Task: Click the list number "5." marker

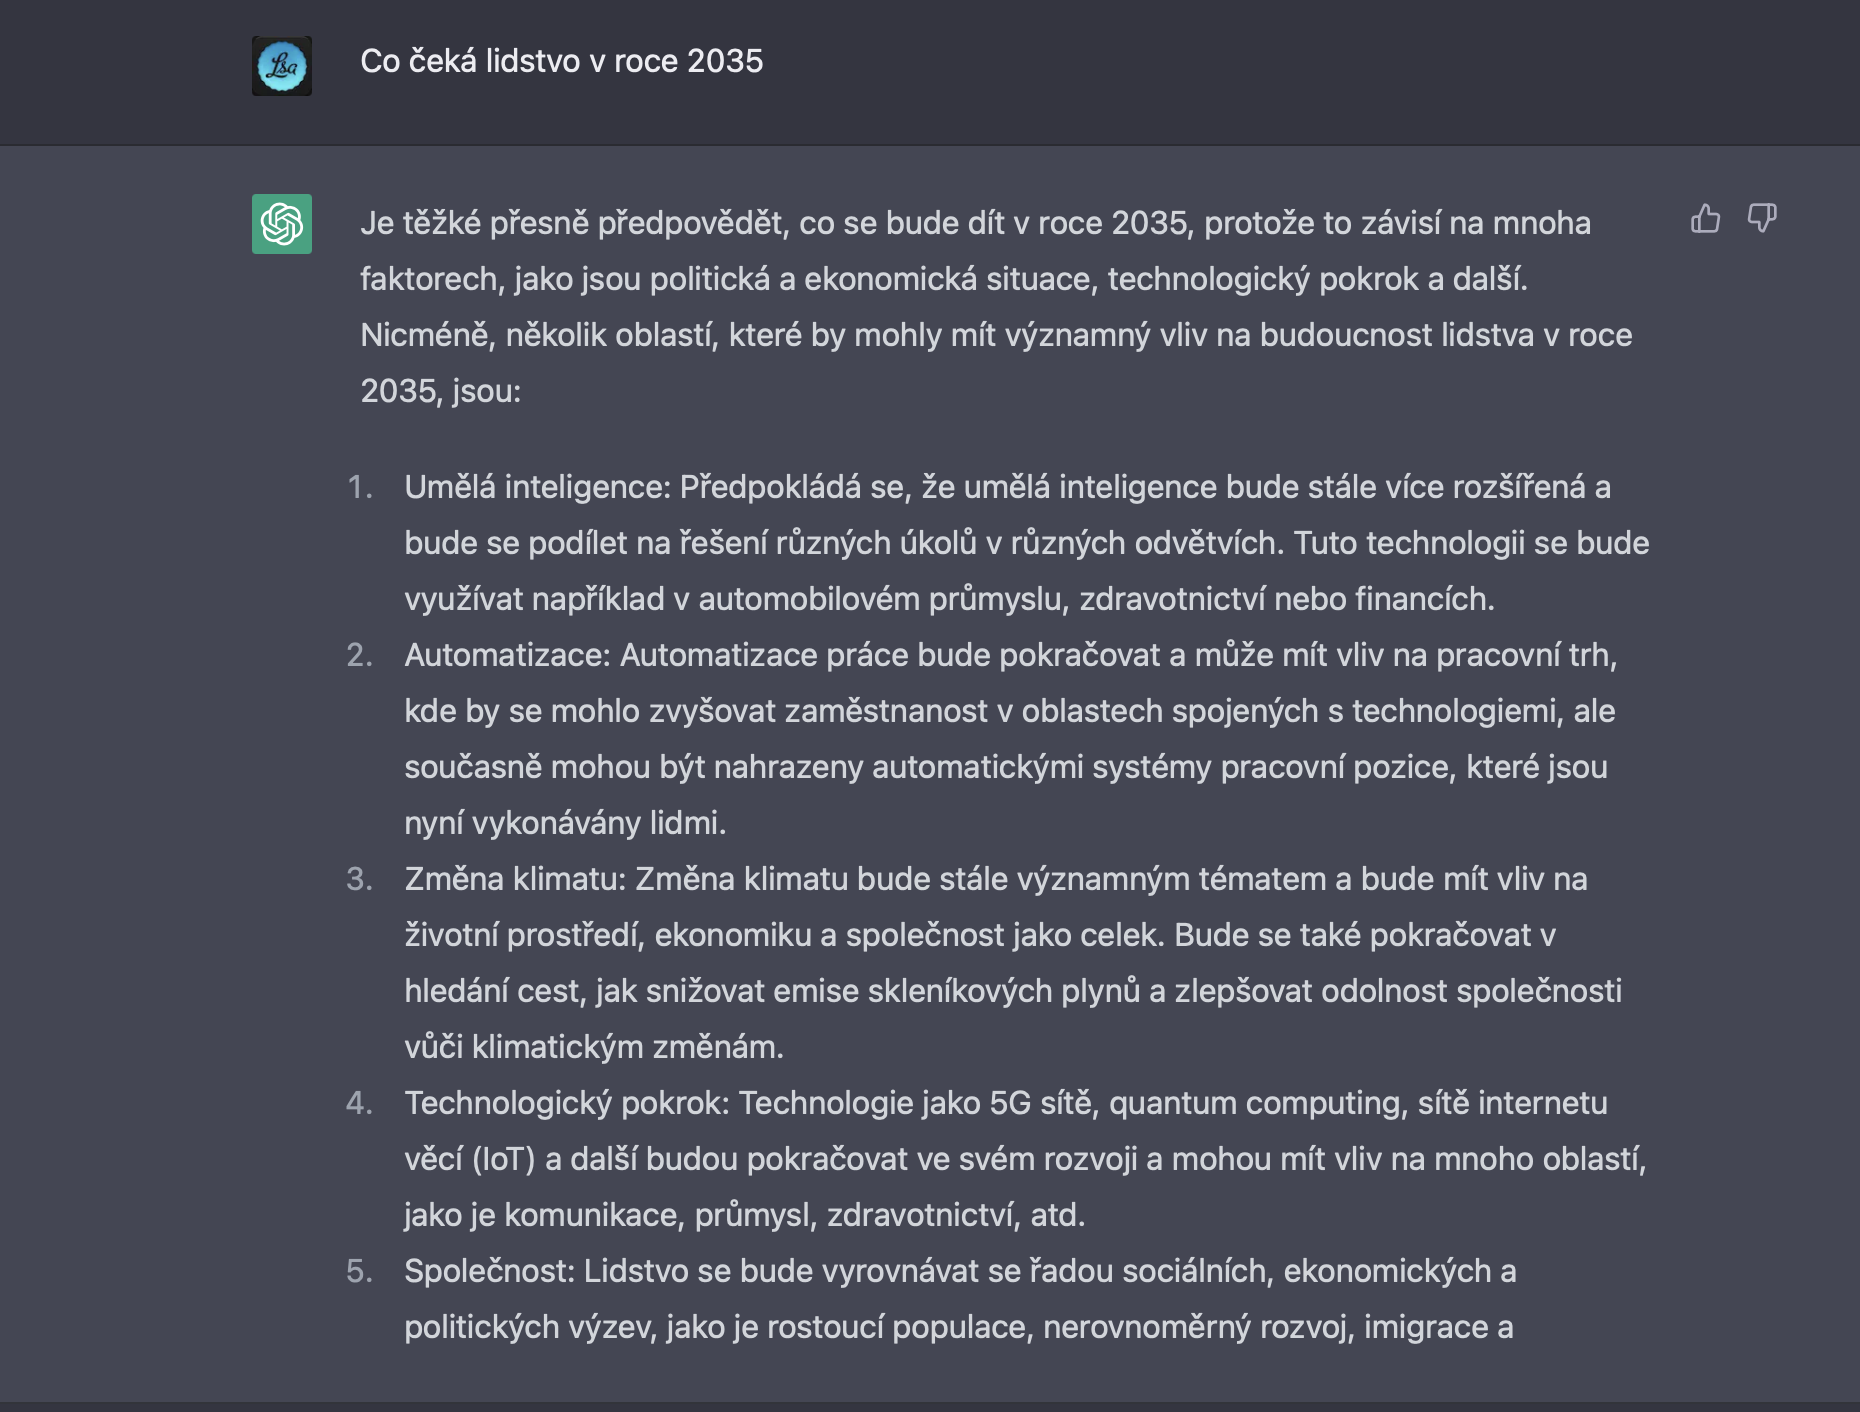Action: (360, 1271)
